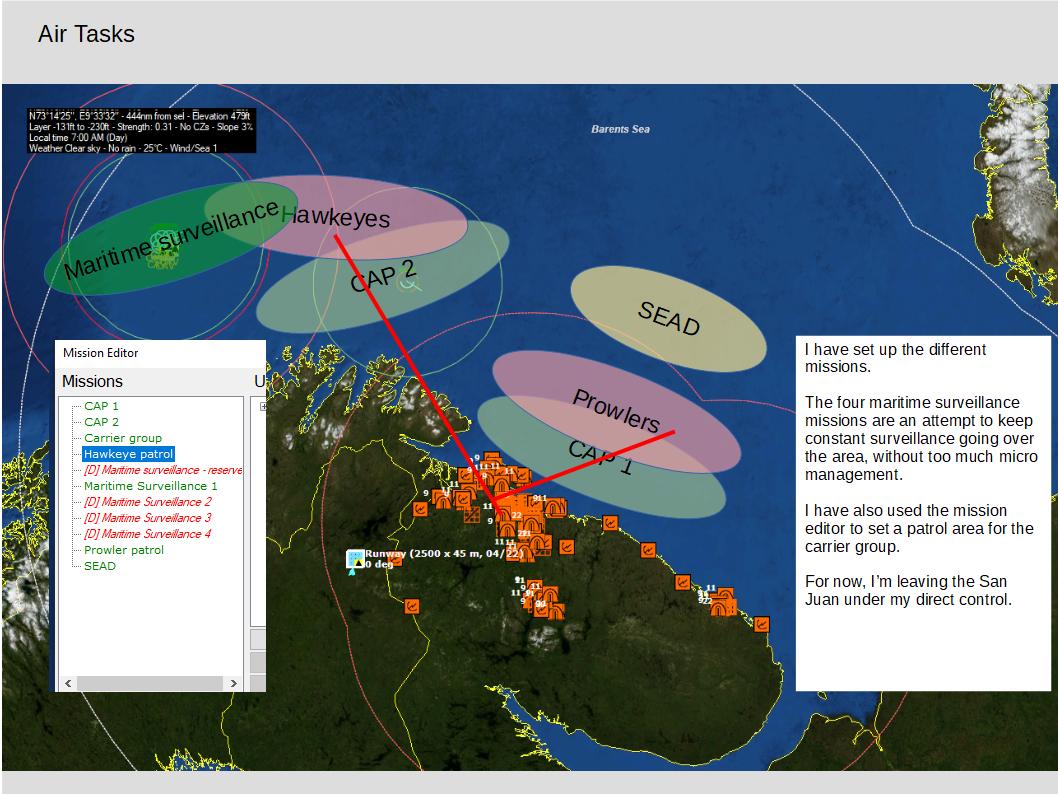Click the Runway (2500 x 45 m) label
1058x794 pixels.
[x=445, y=554]
